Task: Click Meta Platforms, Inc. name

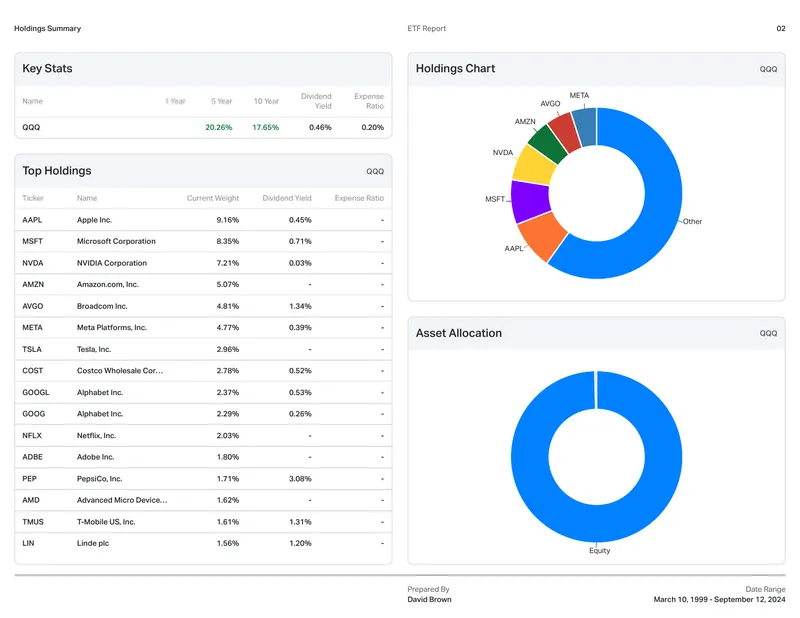Action: 112,328
